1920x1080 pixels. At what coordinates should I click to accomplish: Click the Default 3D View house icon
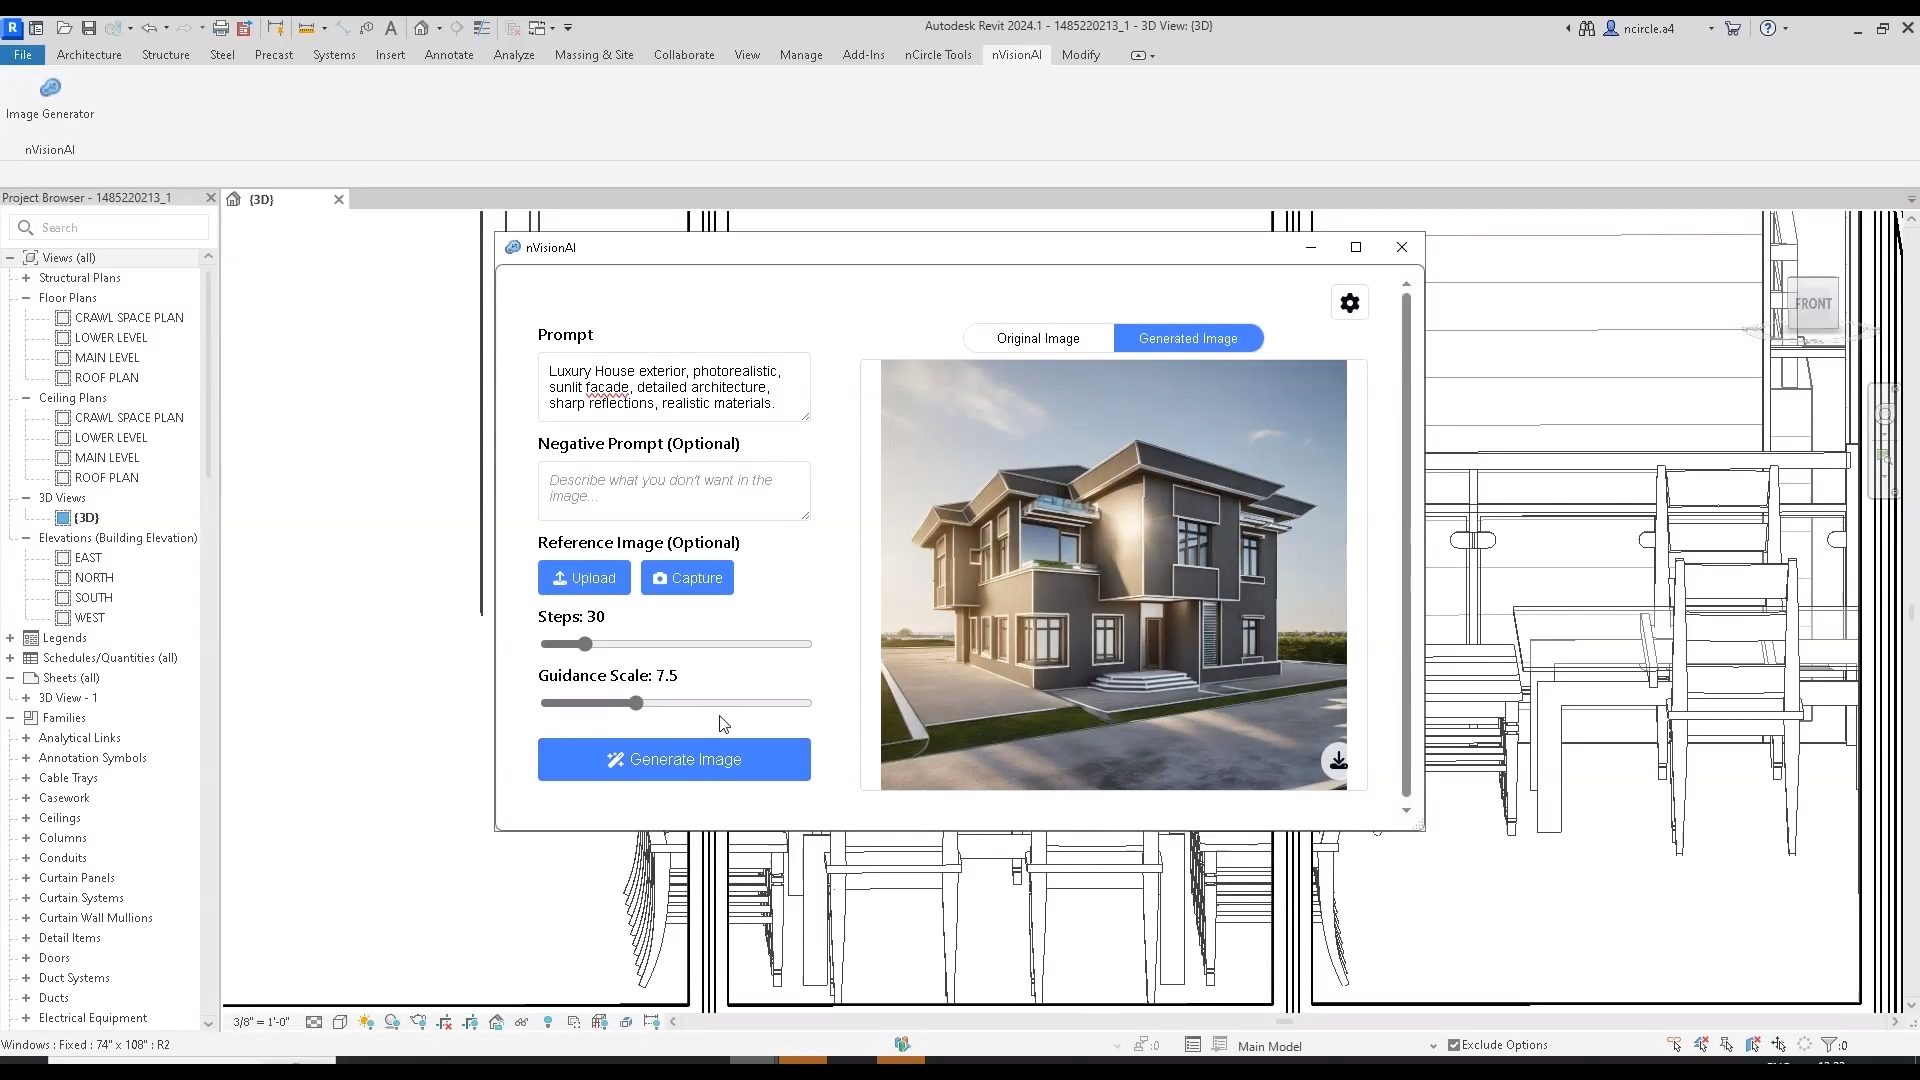coord(421,28)
